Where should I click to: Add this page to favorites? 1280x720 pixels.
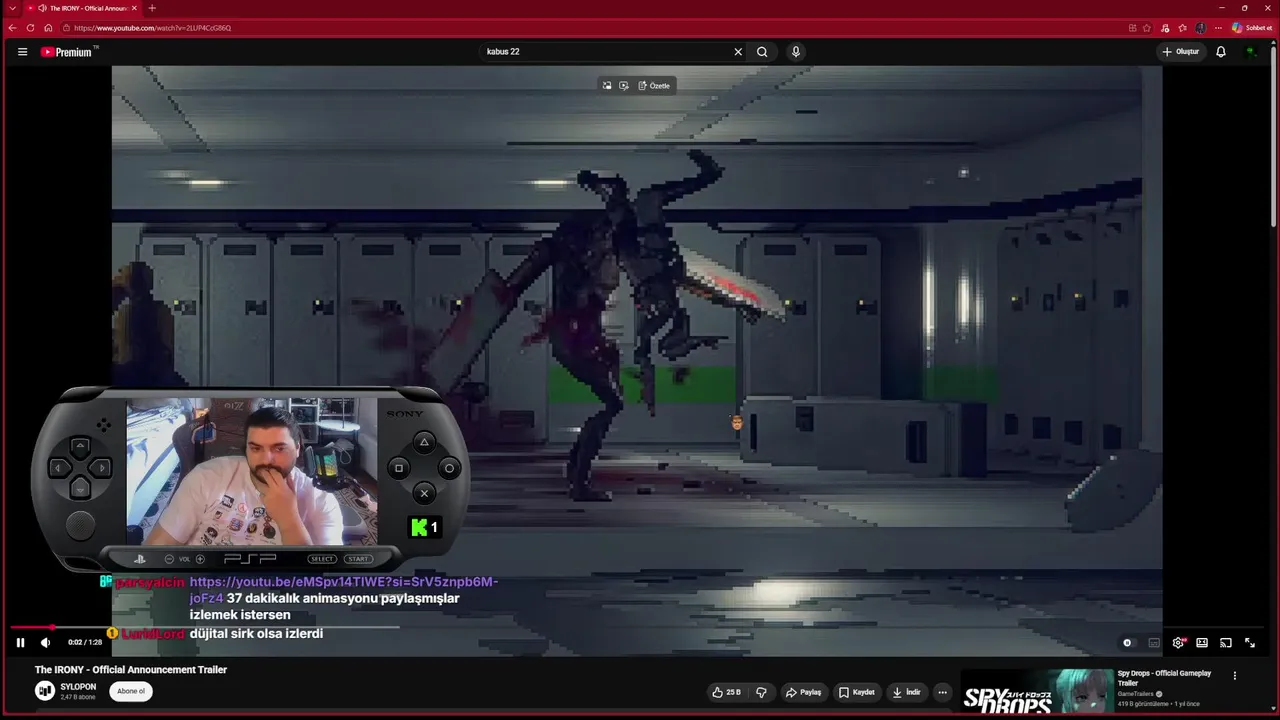[x=1147, y=28]
